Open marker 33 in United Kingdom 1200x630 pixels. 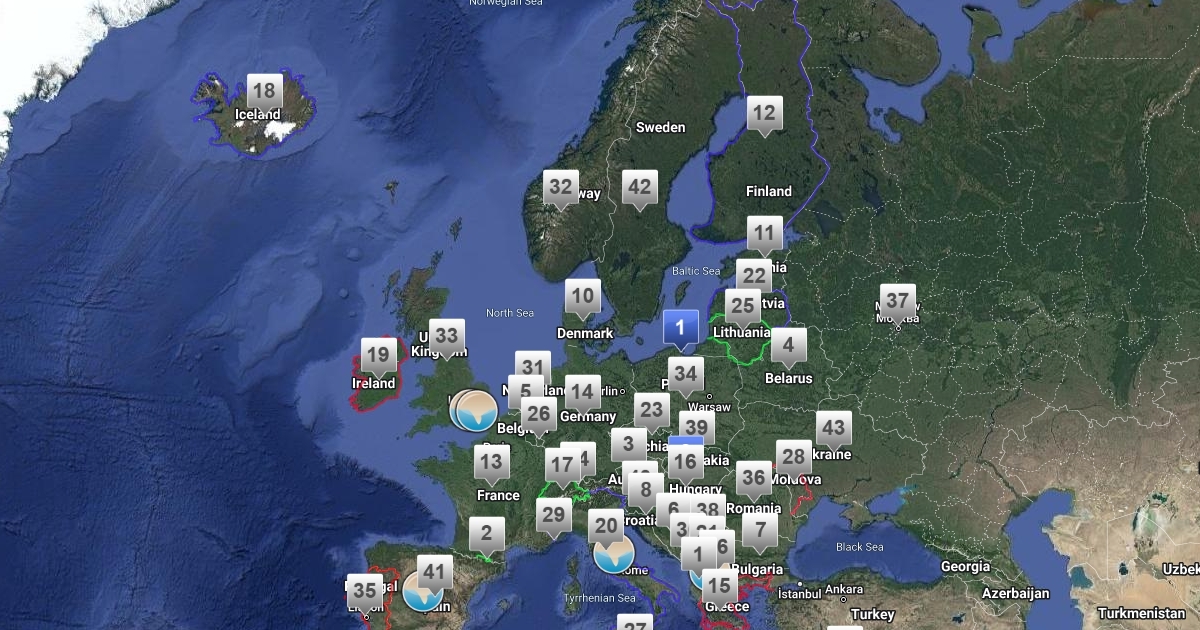point(446,336)
